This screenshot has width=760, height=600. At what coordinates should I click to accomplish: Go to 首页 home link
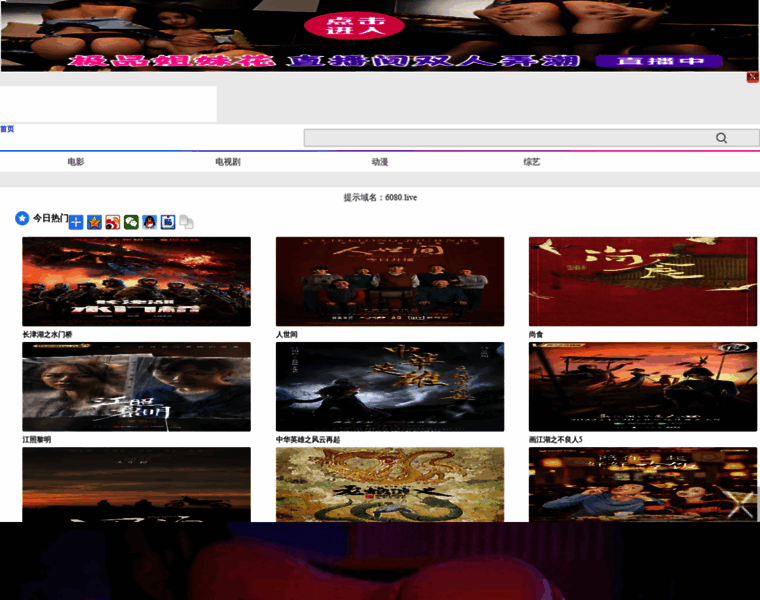pyautogui.click(x=7, y=129)
